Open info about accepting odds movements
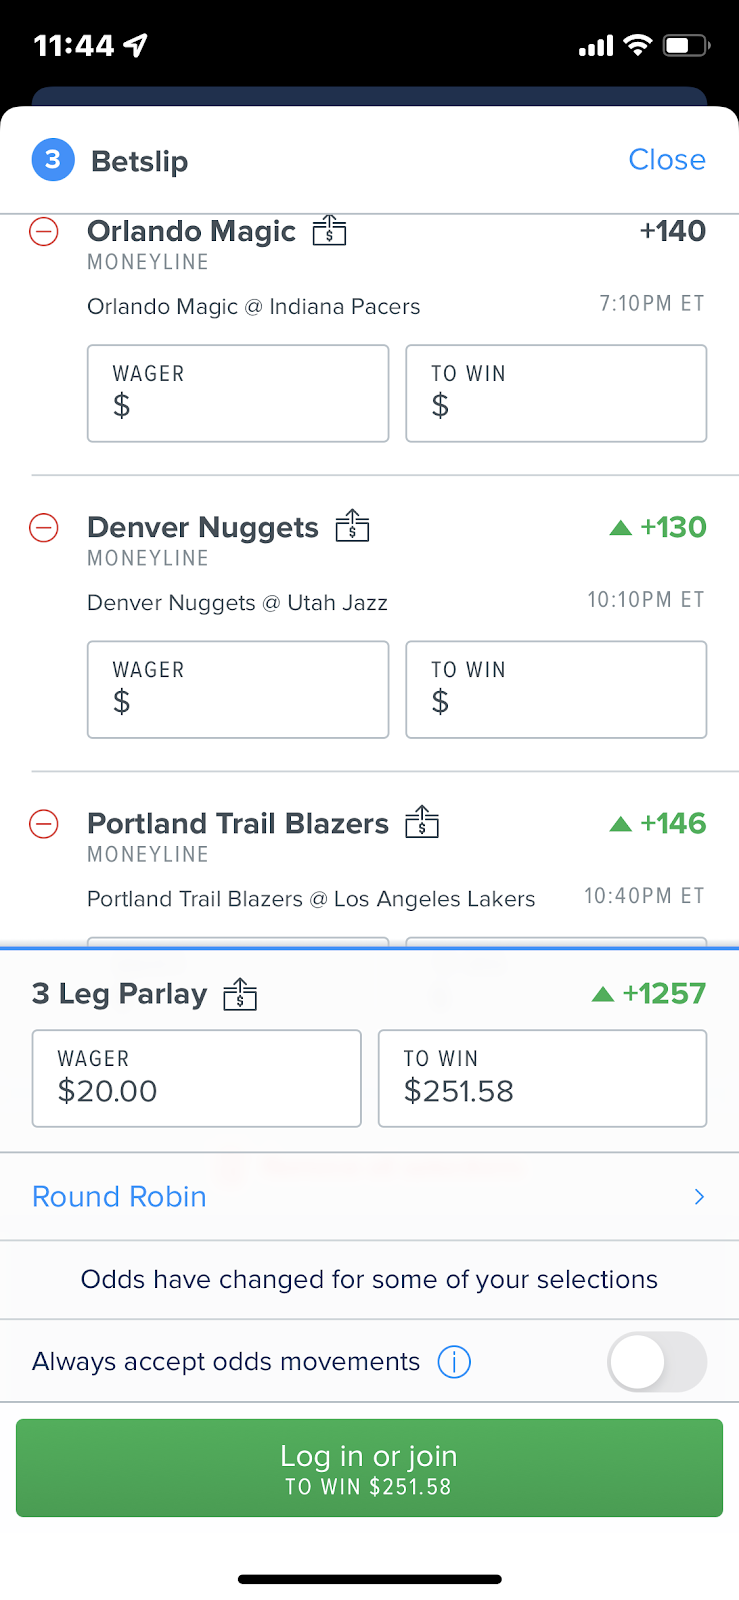The image size is (739, 1600). click(x=454, y=1362)
